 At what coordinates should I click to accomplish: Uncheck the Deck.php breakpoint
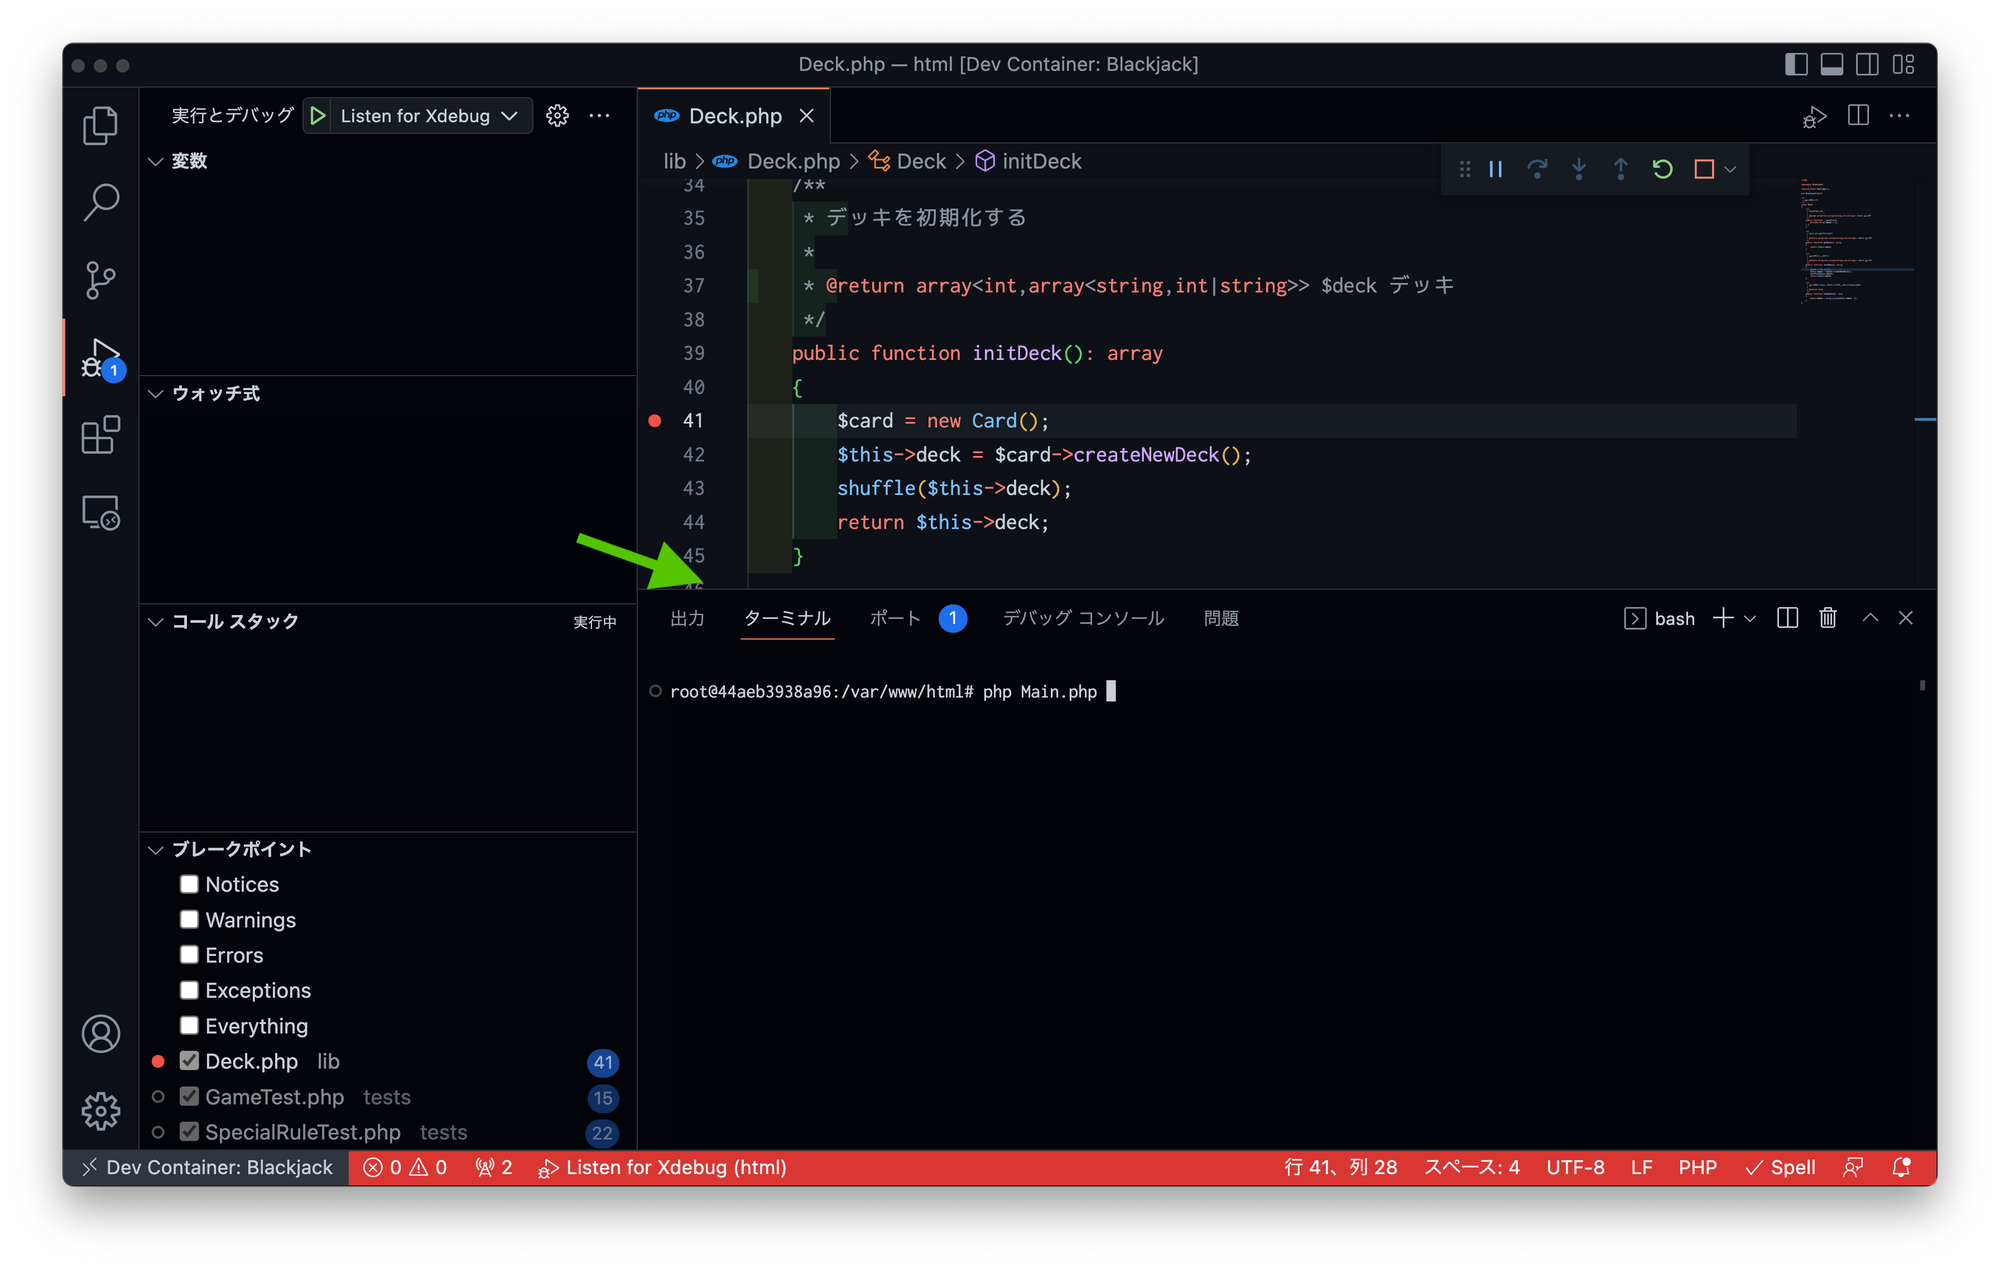189,1061
